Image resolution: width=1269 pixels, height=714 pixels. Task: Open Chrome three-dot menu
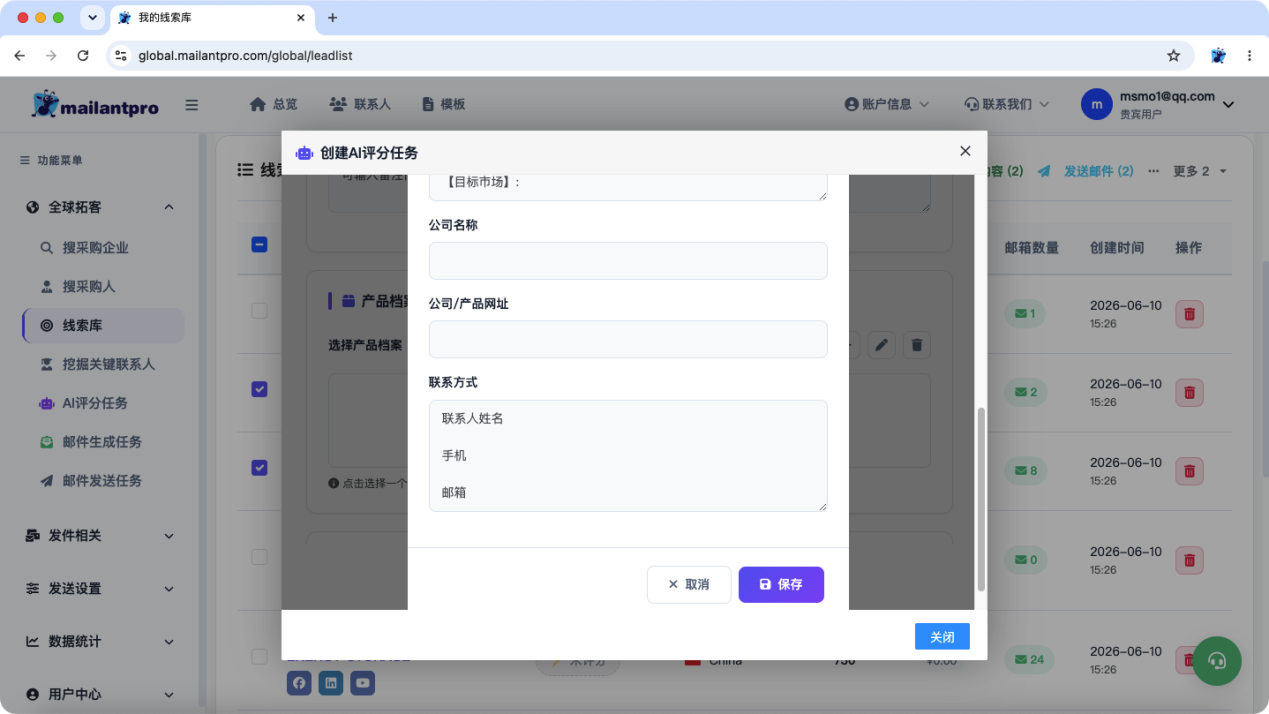(1250, 56)
